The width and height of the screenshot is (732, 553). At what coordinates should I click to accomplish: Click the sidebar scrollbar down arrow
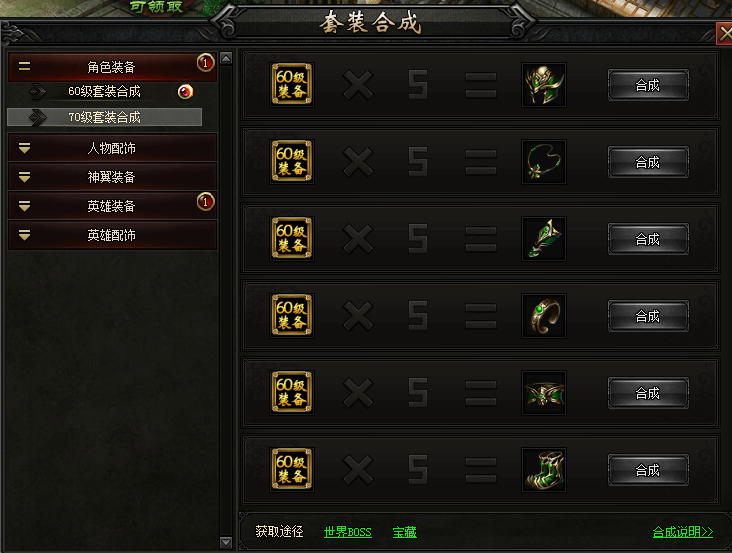(226, 542)
